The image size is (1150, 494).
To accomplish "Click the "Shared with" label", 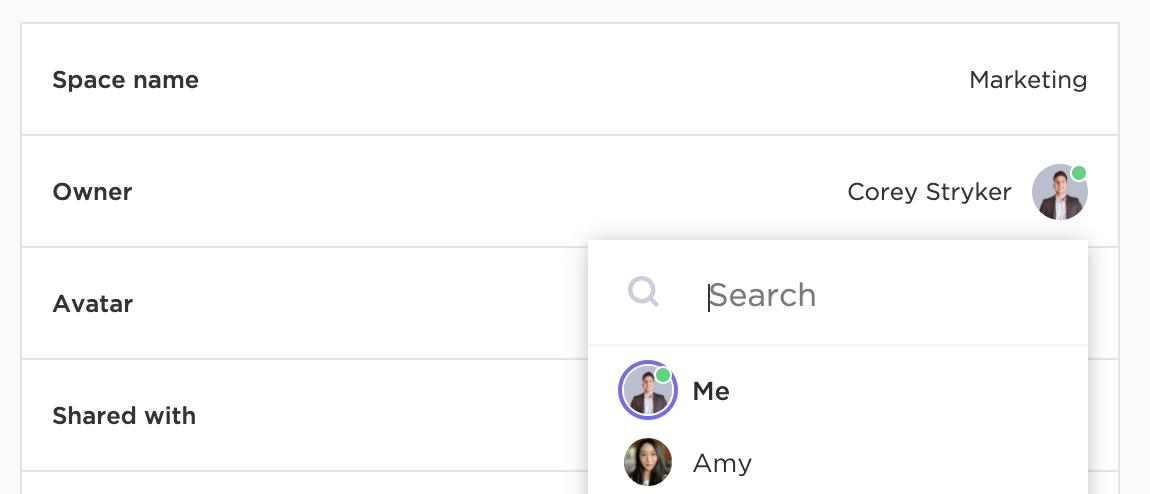I will pyautogui.click(x=124, y=416).
